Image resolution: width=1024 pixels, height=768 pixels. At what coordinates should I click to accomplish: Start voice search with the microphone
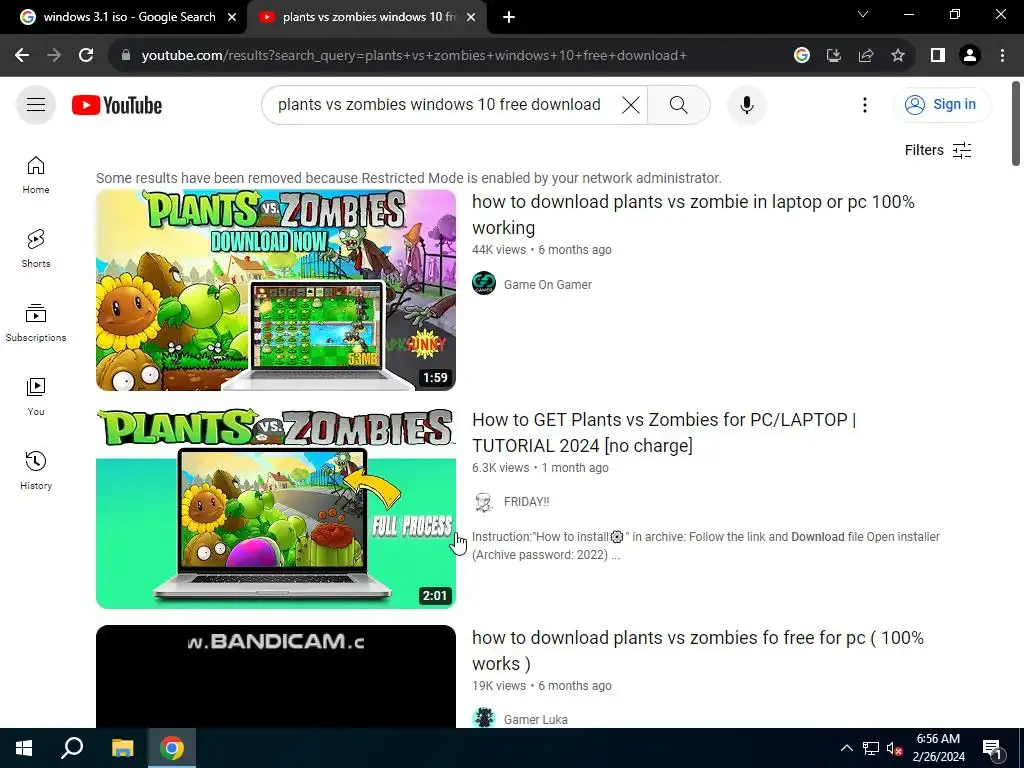[746, 104]
